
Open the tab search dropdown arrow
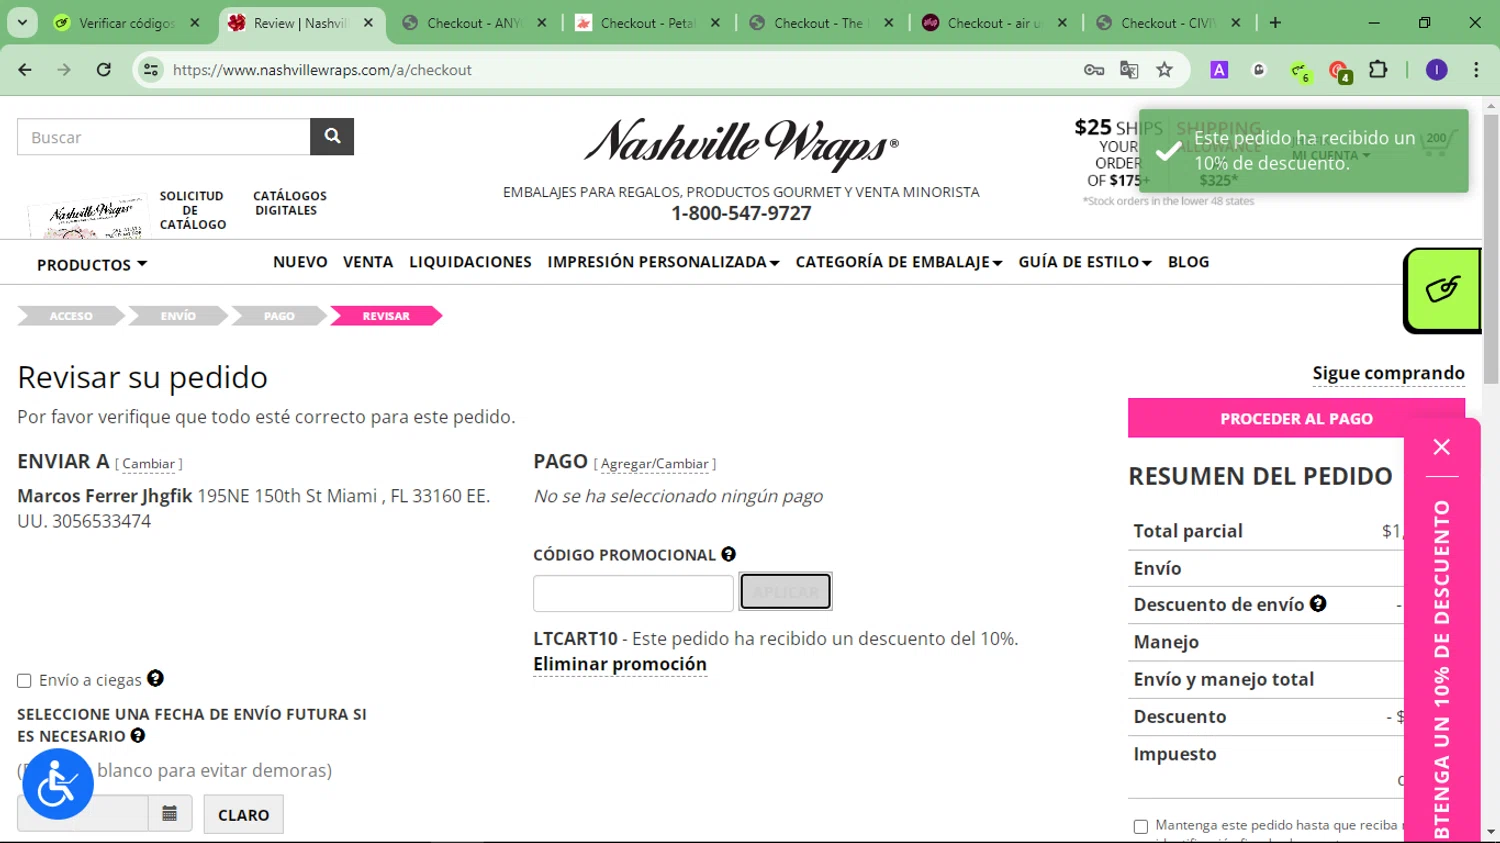22,23
